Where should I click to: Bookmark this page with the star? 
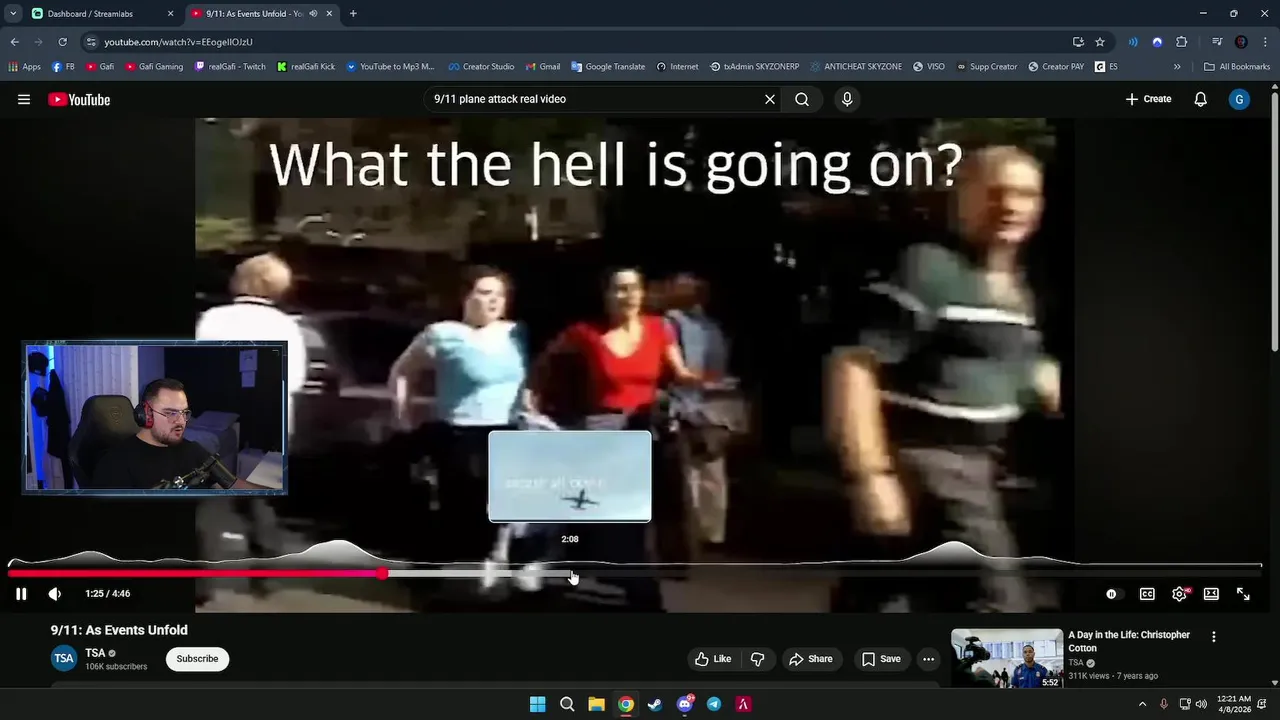click(1100, 42)
